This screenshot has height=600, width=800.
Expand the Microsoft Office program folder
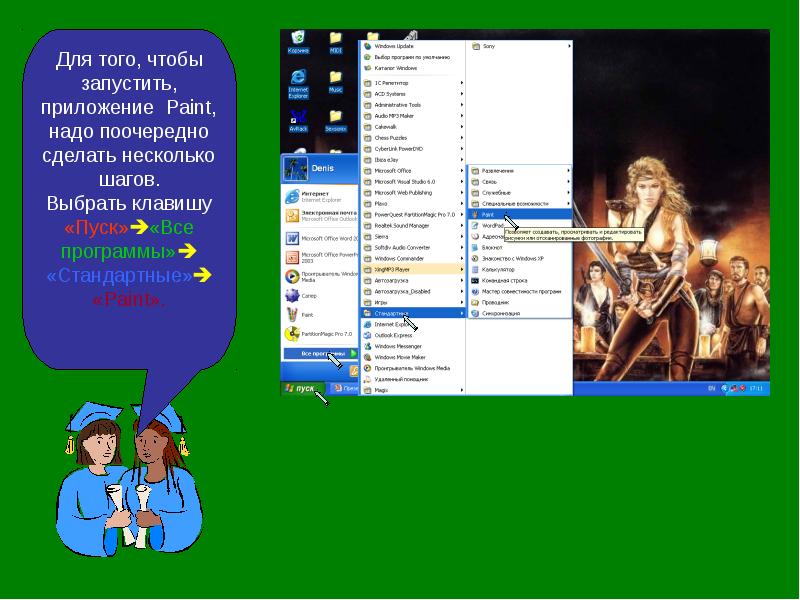point(394,170)
